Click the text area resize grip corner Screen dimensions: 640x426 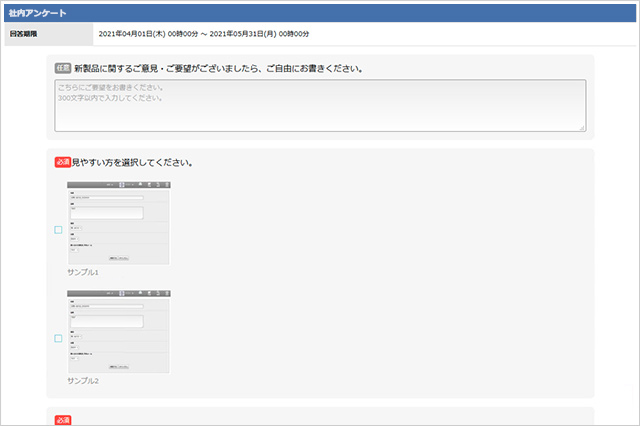pyautogui.click(x=582, y=128)
